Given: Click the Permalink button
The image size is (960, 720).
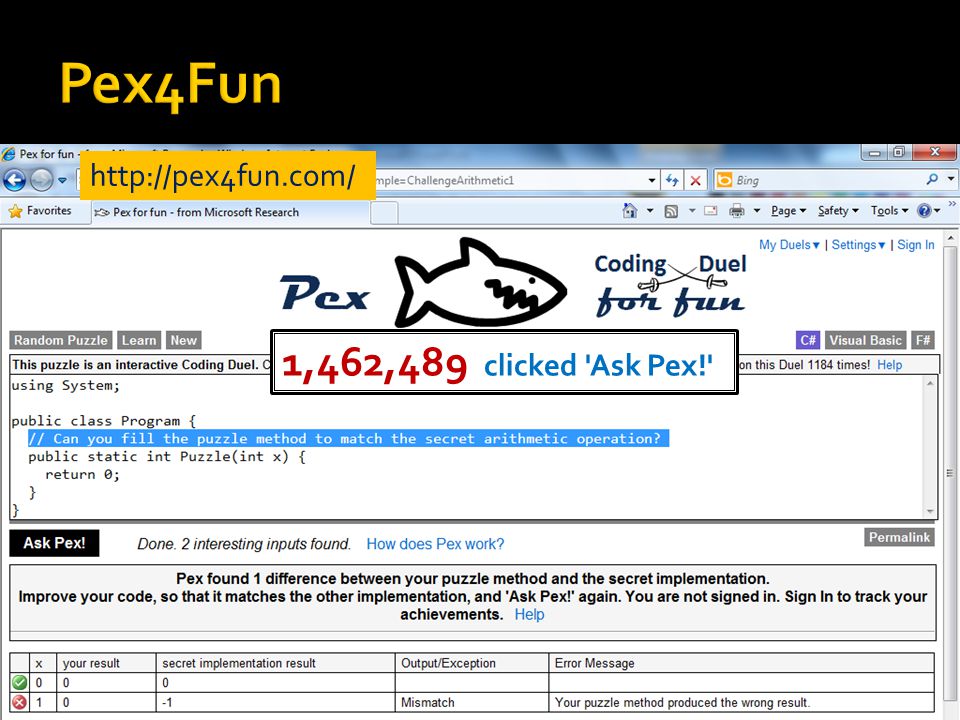Looking at the screenshot, I should [x=899, y=538].
